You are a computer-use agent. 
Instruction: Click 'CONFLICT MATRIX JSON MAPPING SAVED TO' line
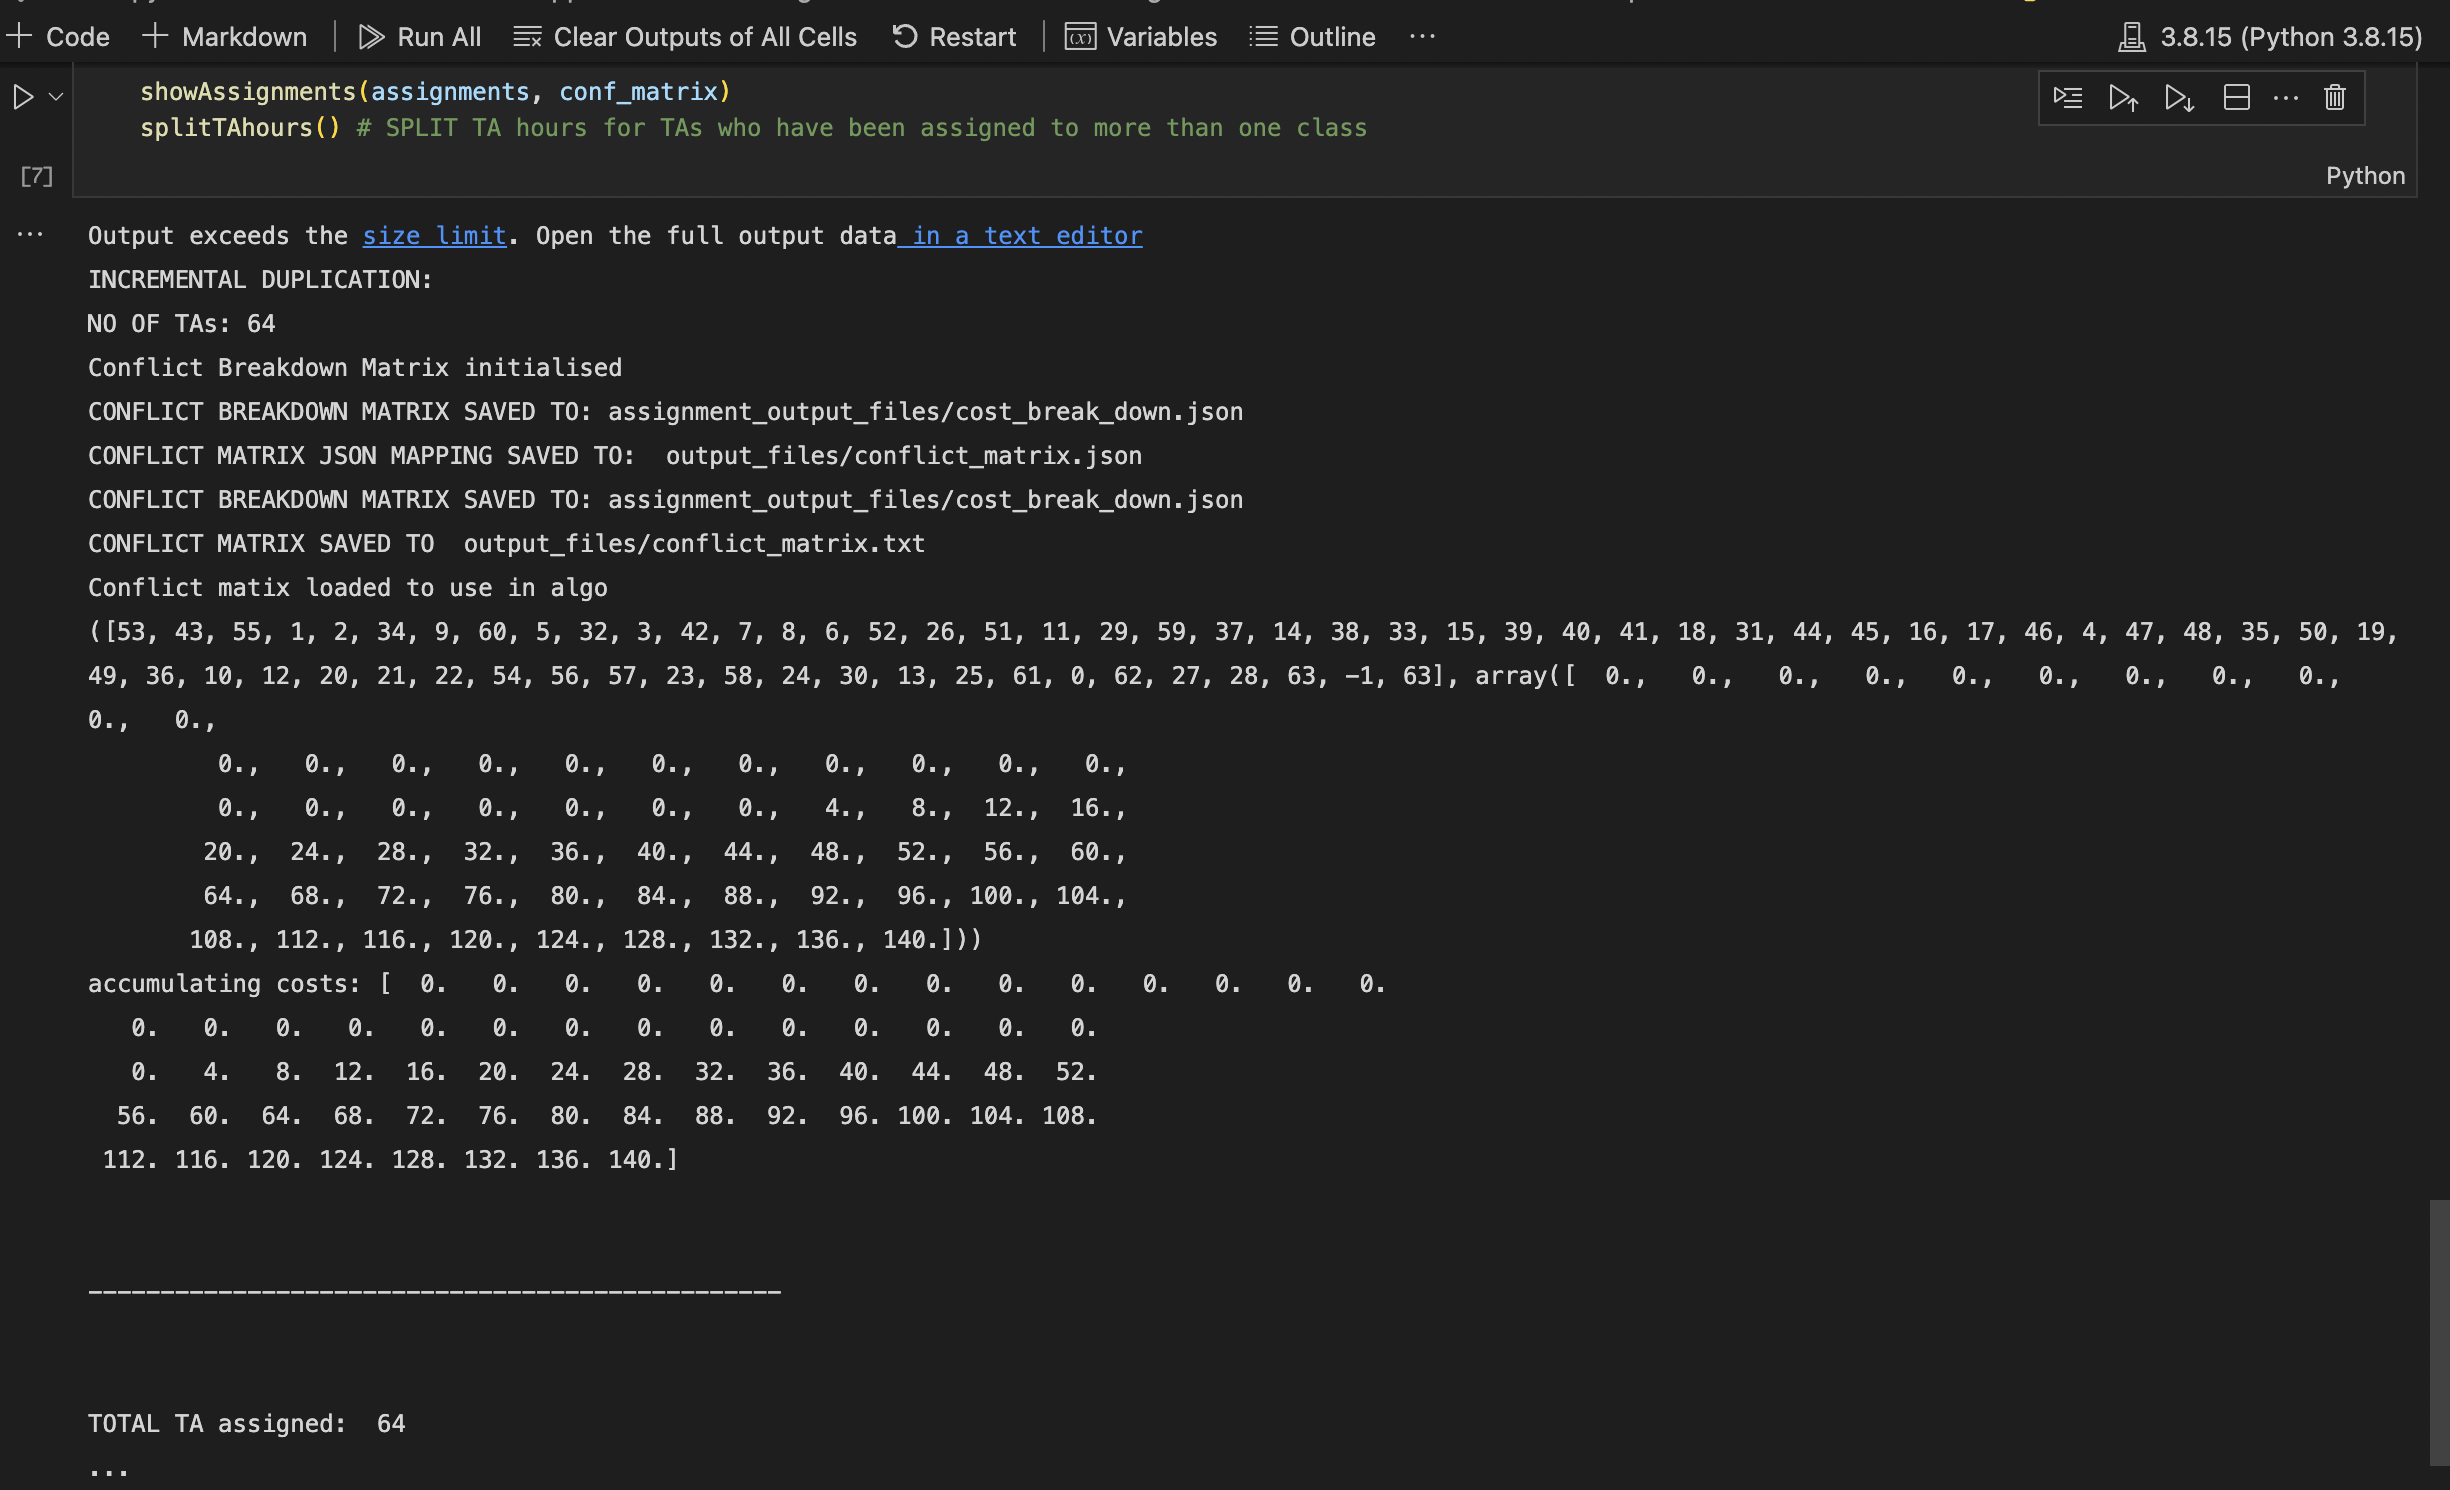coord(615,456)
